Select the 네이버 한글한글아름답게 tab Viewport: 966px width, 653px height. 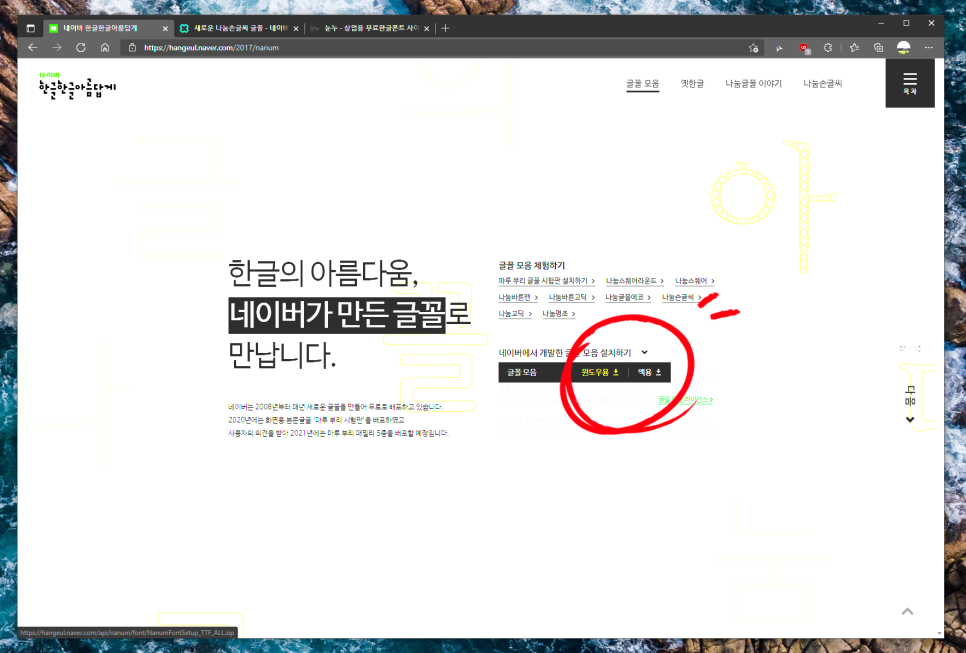[108, 28]
